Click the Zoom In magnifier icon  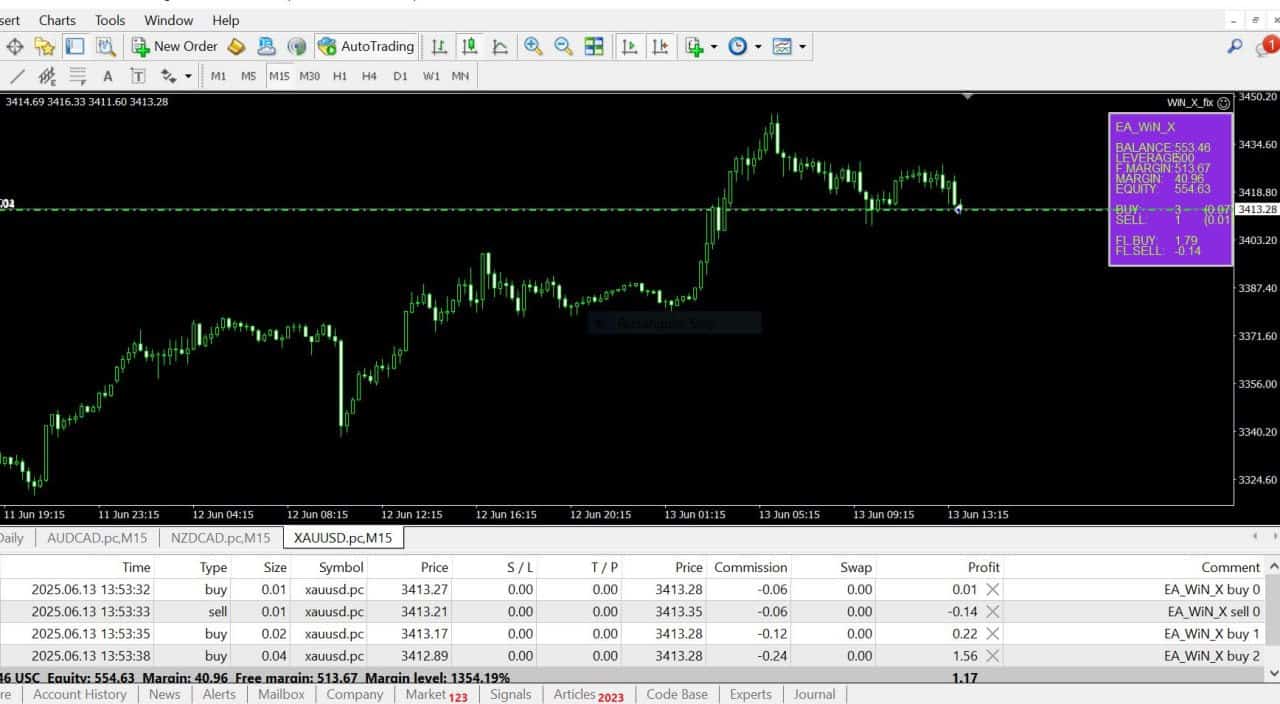coord(533,46)
